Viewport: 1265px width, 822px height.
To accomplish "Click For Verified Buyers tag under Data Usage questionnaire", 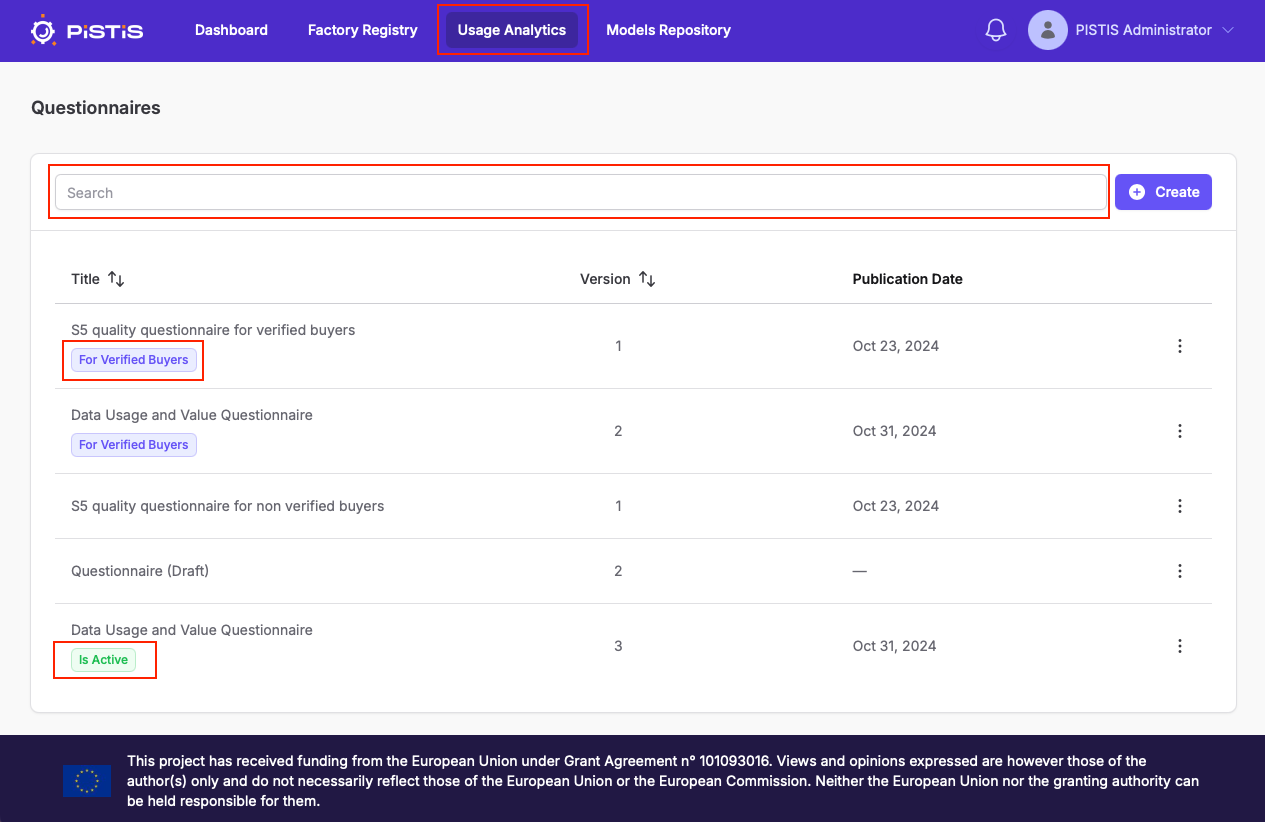I will coord(134,445).
